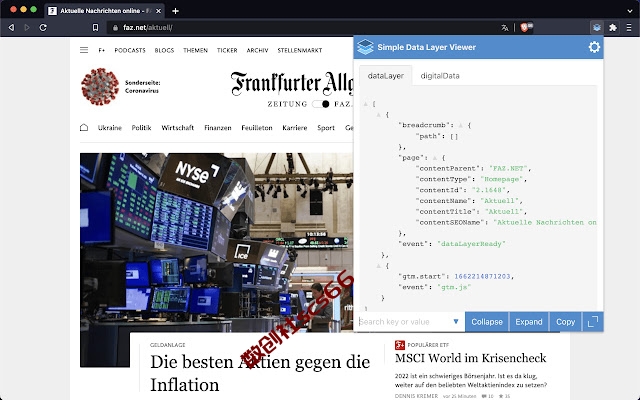
Task: Close the Aktuelle Nachrichten tab
Action: (x=158, y=11)
